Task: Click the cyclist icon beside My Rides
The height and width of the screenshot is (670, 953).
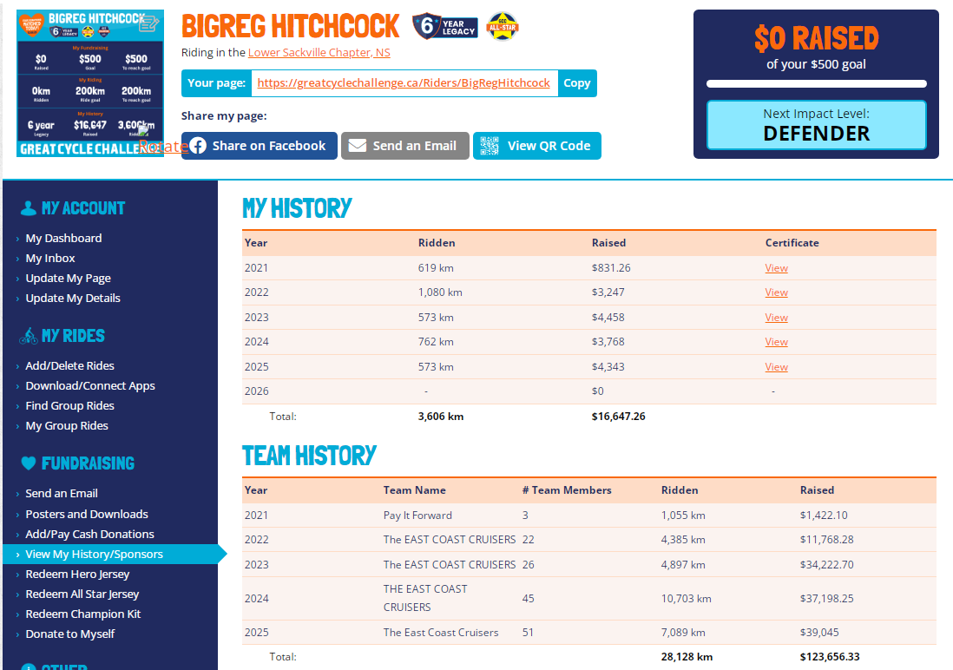Action: click(28, 336)
